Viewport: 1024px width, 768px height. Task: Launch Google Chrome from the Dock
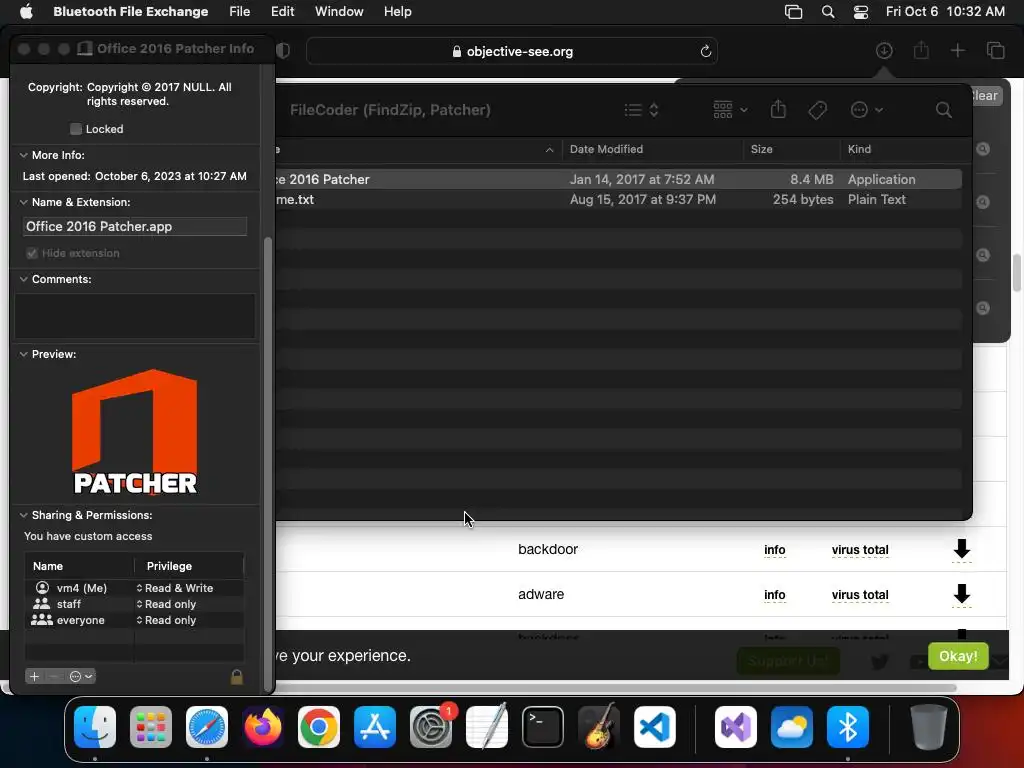[x=319, y=727]
